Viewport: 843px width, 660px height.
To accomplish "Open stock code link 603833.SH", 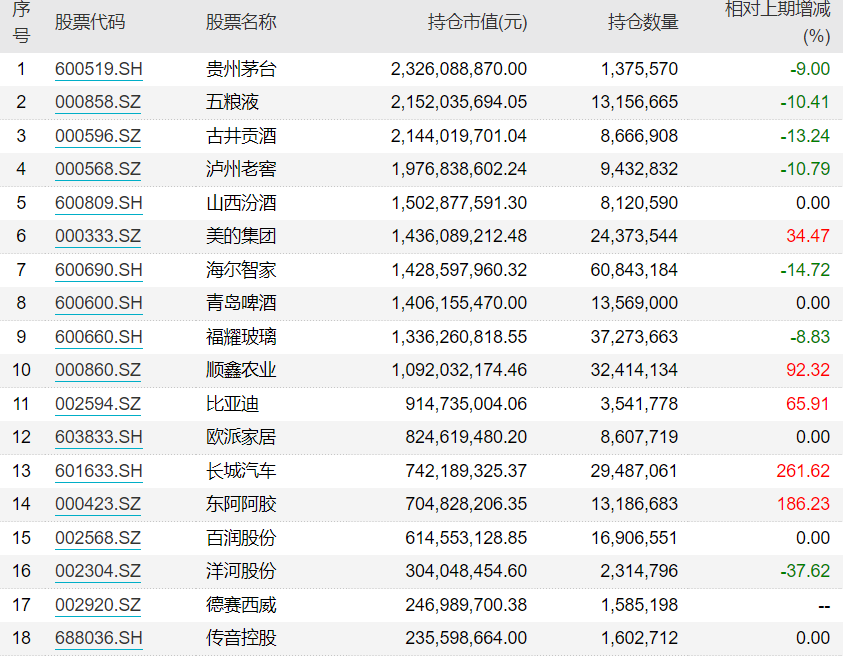I will (x=99, y=437).
